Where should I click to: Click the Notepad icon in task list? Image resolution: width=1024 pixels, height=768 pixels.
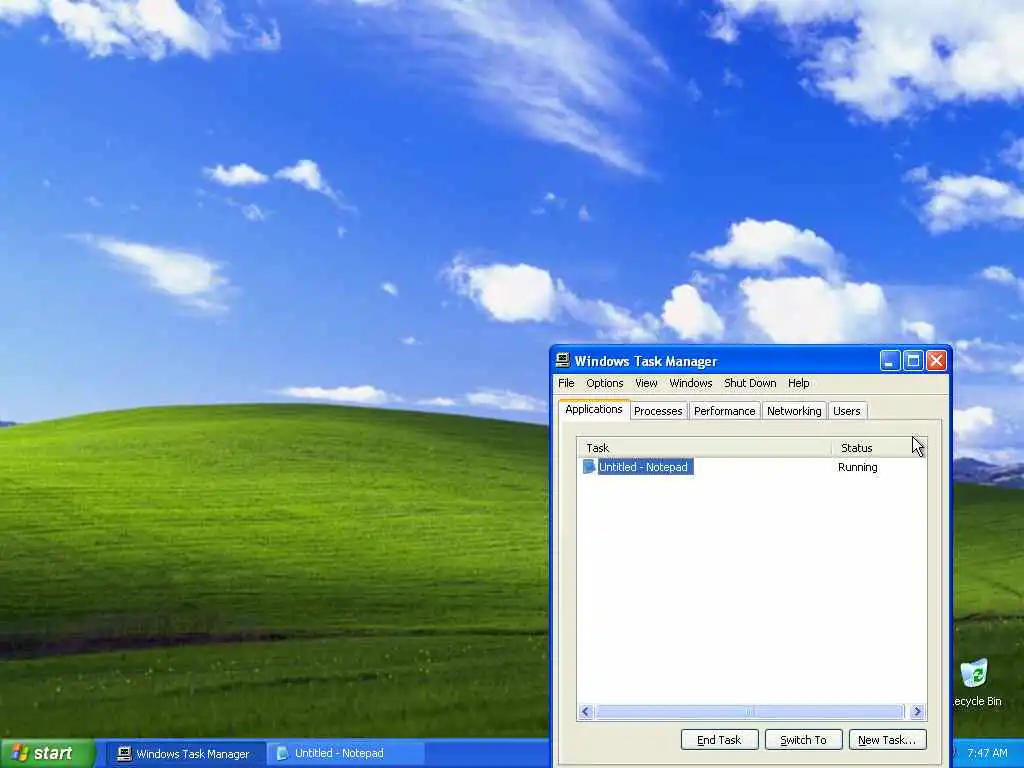[x=589, y=466]
